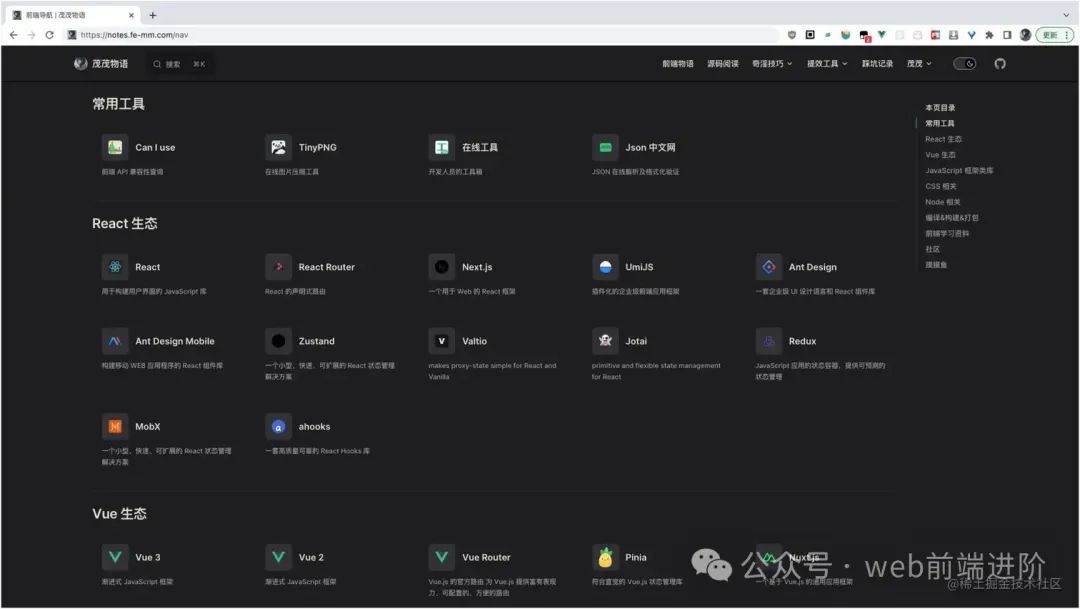Click the UmiJS card icon
This screenshot has width=1080, height=609.
[605, 267]
